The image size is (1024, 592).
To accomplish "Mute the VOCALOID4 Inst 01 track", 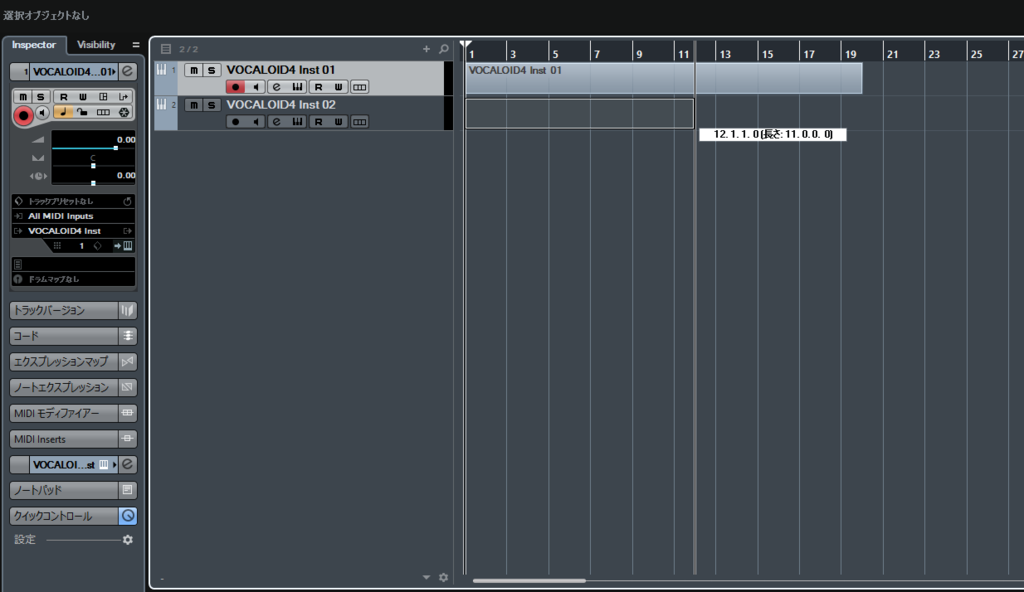I will click(194, 70).
